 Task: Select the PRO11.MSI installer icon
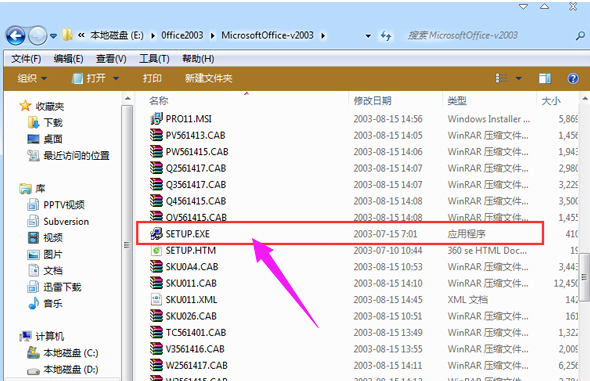click(x=156, y=119)
